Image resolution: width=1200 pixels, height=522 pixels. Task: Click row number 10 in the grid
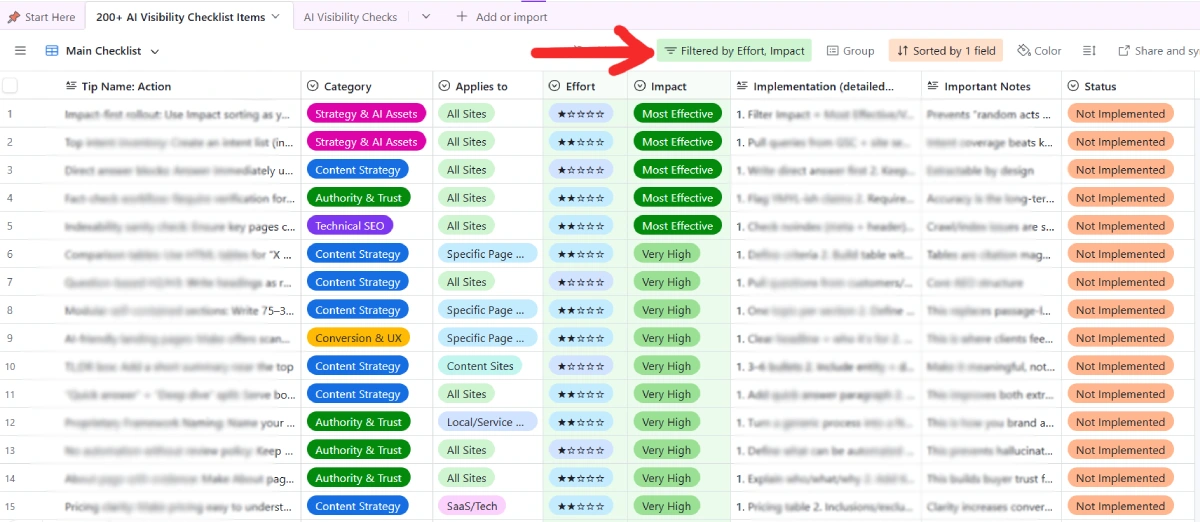(10, 366)
